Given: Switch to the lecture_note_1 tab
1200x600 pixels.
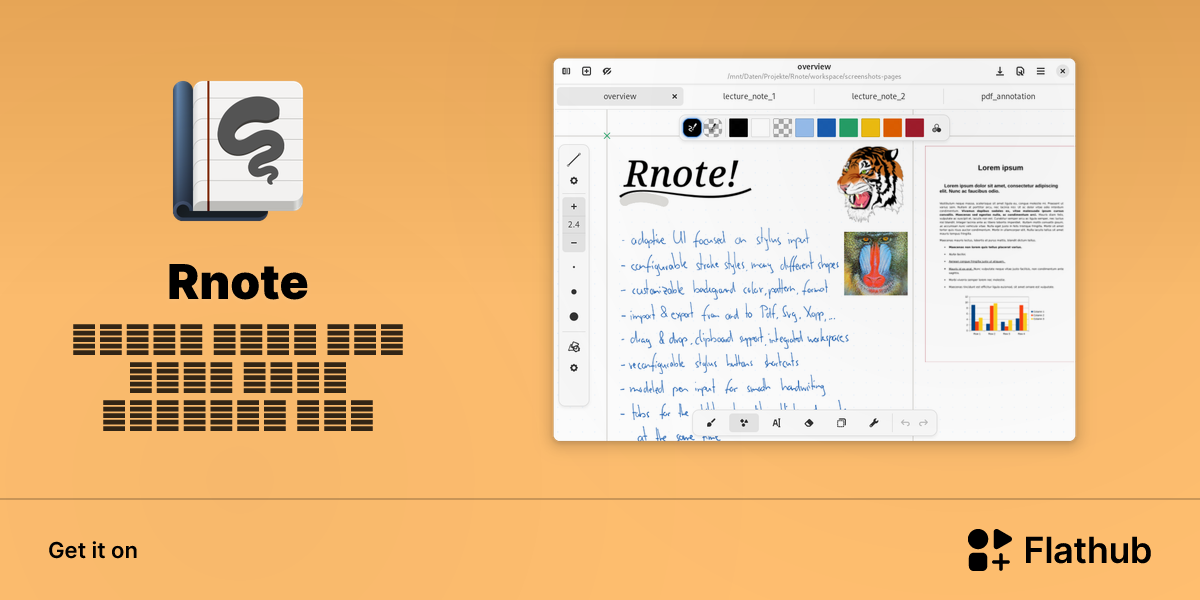Looking at the screenshot, I should 749,97.
